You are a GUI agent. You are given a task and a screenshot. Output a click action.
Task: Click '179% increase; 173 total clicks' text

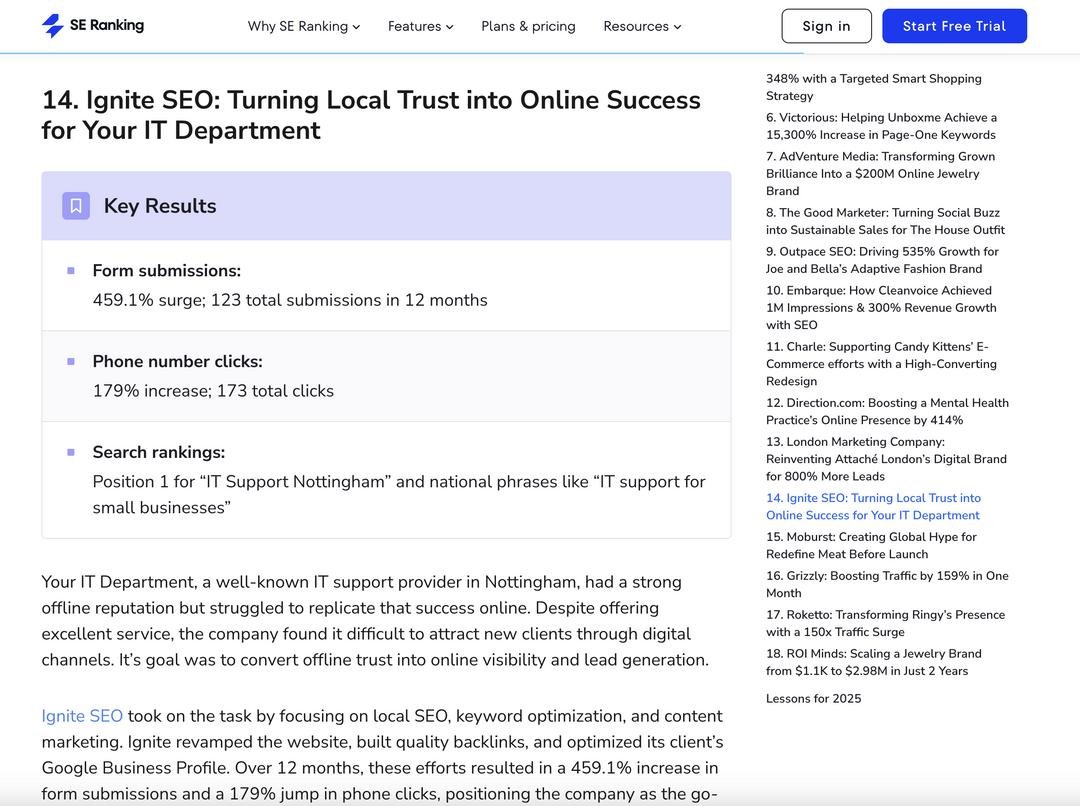(x=214, y=391)
